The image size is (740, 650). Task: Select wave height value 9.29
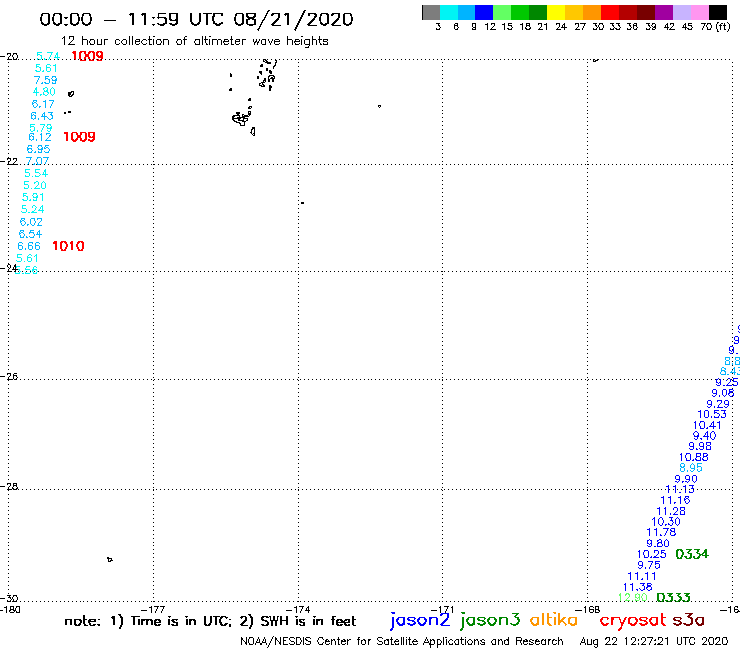click(718, 404)
